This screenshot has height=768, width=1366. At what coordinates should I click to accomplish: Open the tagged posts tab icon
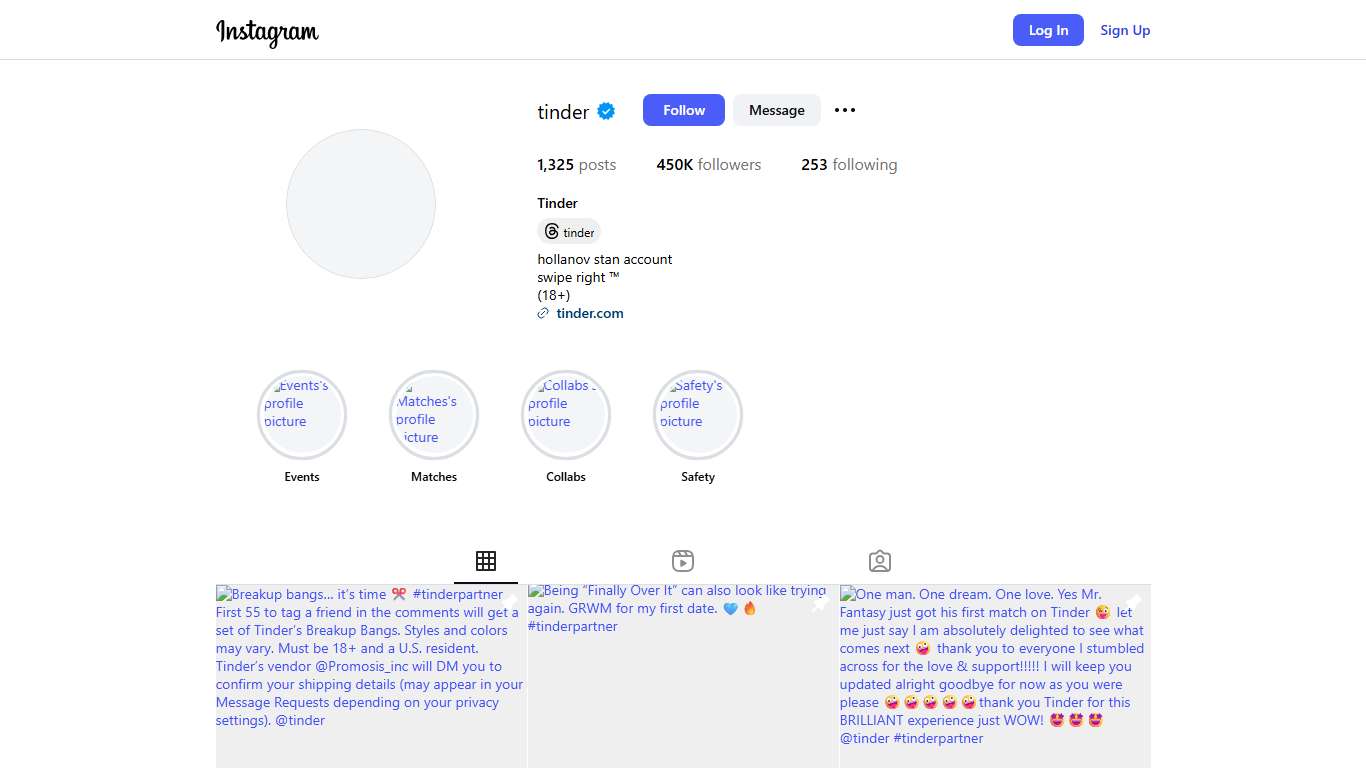click(879, 561)
